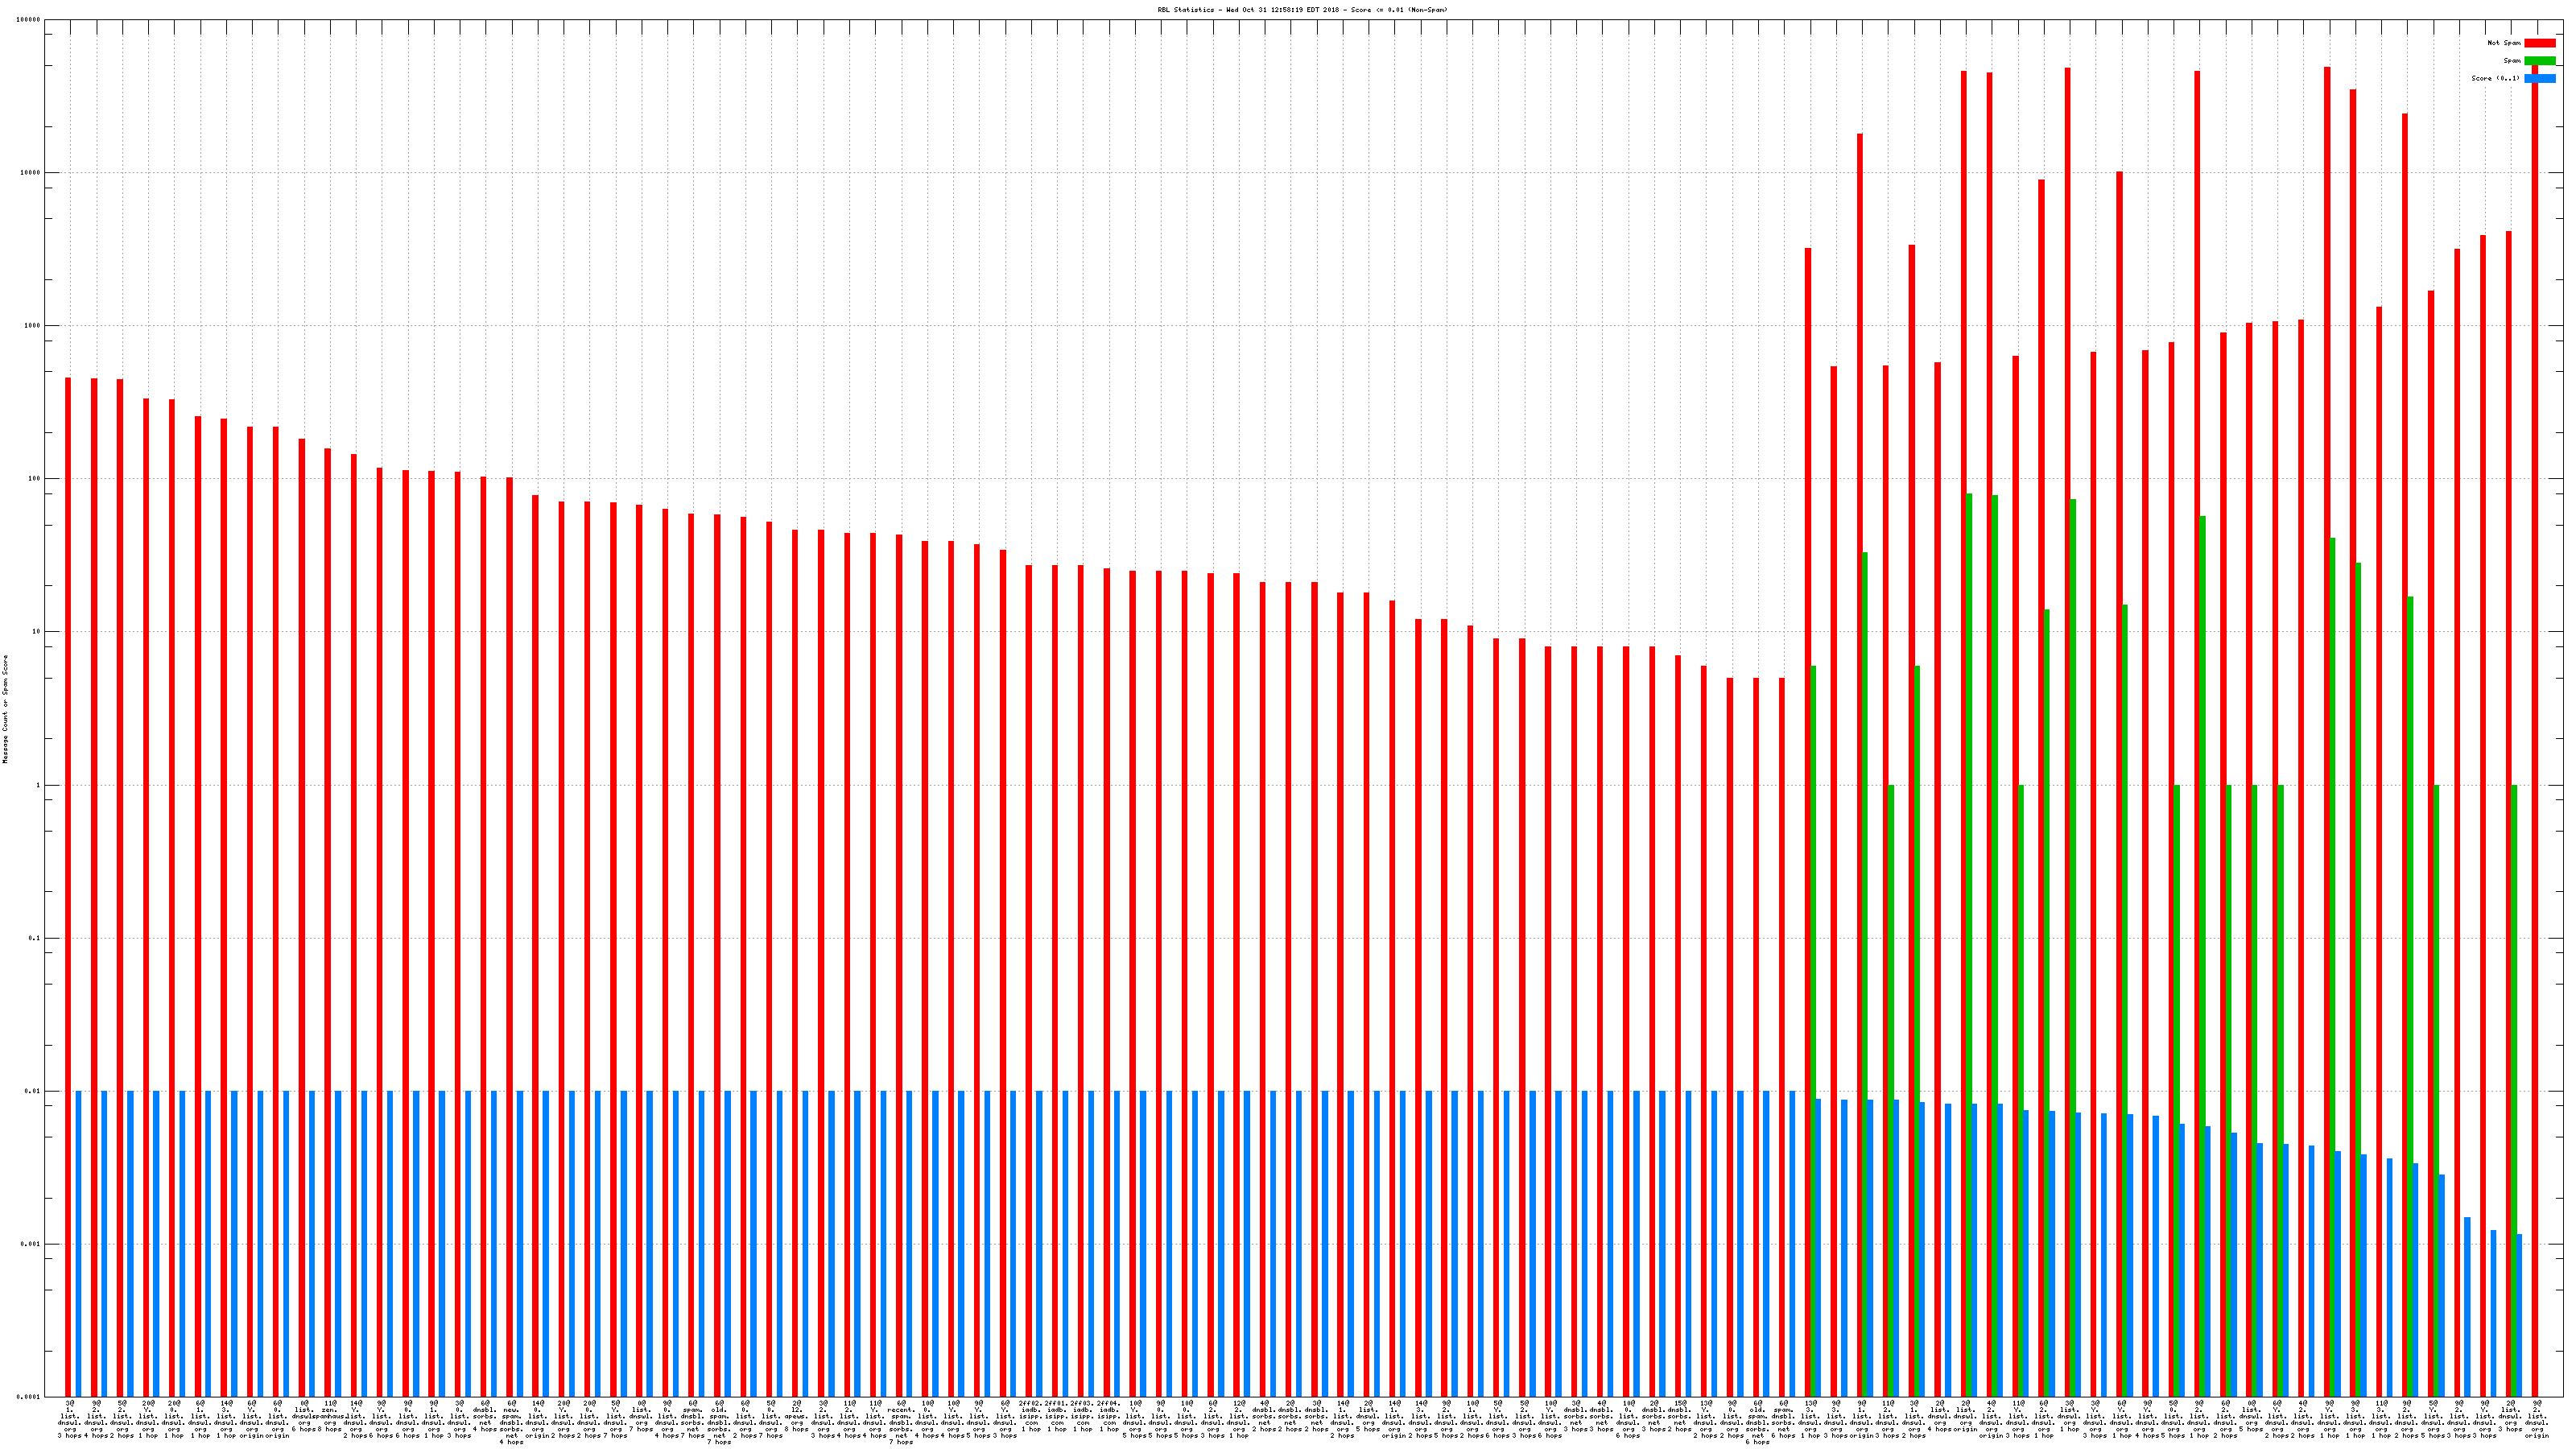Click the 1000 y-axis tick label
This screenshot has width=2576, height=1449.
(x=33, y=326)
